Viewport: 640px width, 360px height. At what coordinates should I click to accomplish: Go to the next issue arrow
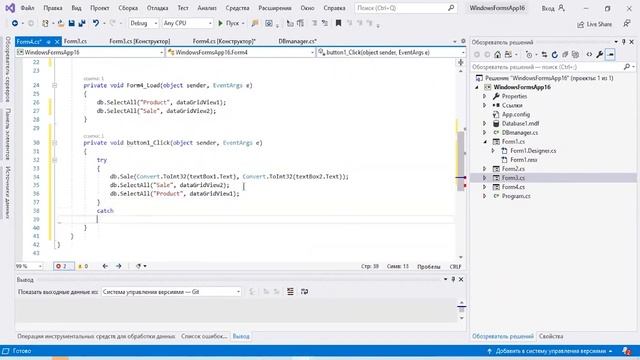119,266
